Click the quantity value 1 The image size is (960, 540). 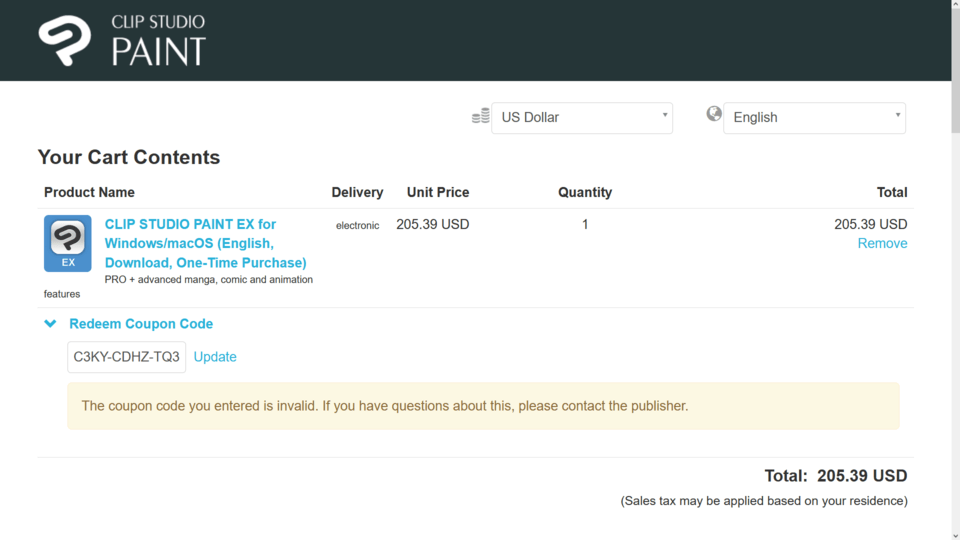point(585,224)
